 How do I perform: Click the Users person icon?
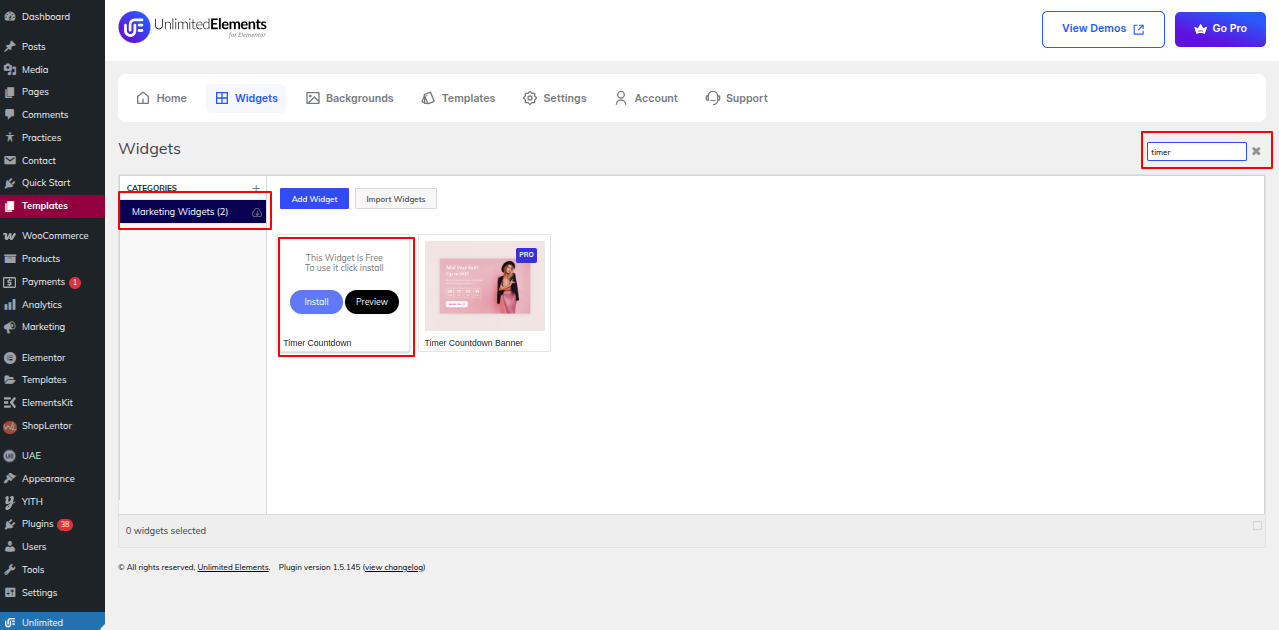[x=10, y=547]
